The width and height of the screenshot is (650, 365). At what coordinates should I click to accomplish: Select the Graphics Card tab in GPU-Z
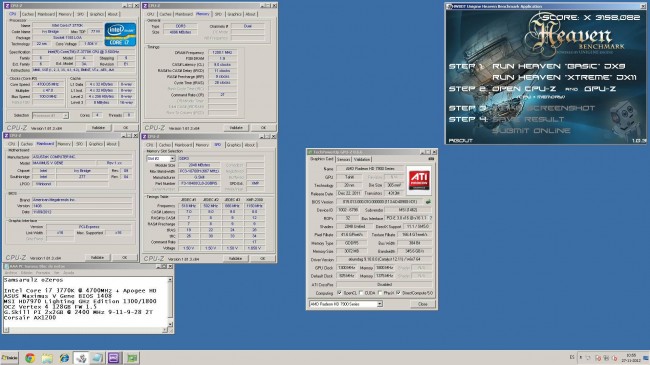pyautogui.click(x=322, y=159)
